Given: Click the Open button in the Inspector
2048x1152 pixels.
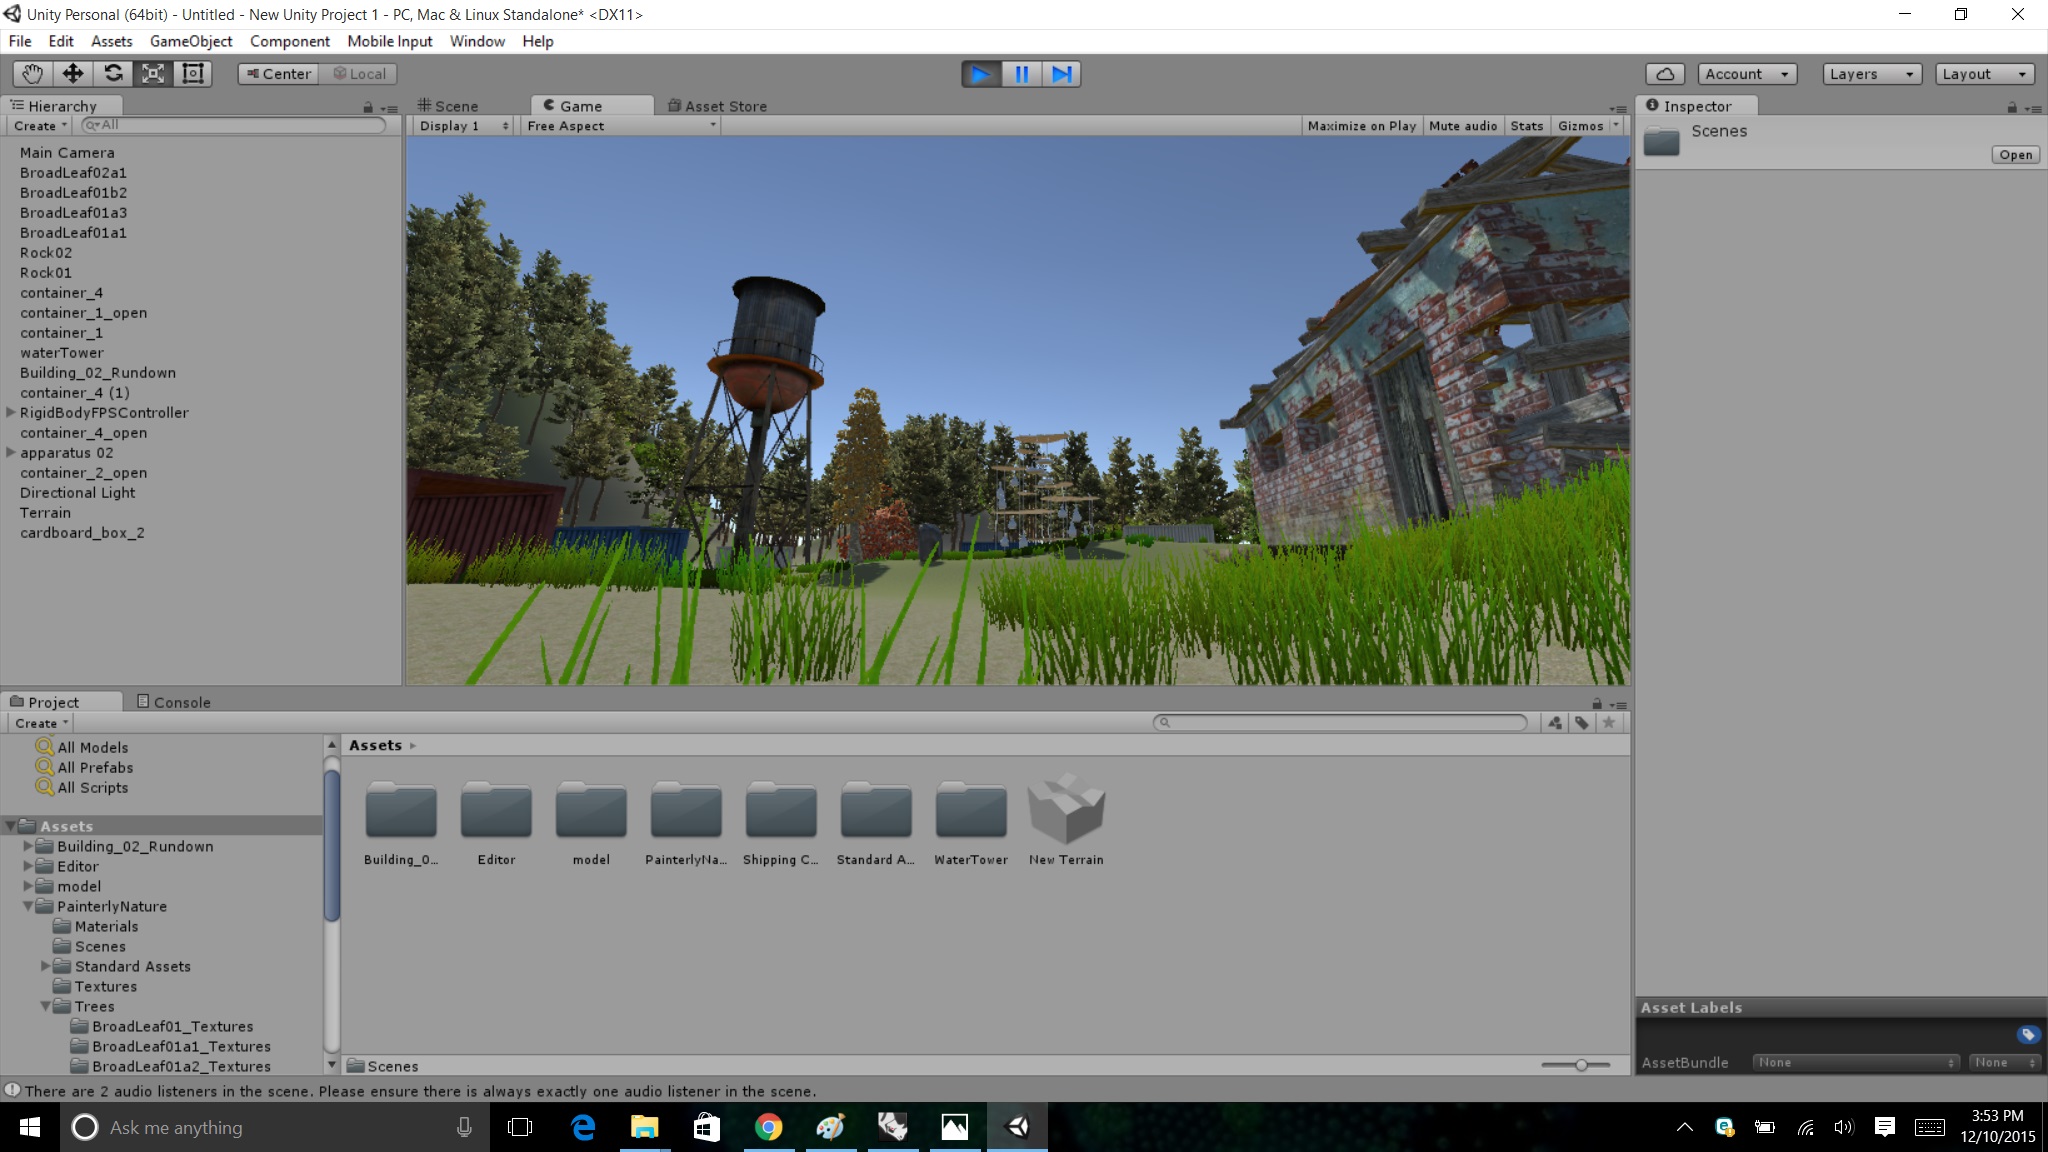Looking at the screenshot, I should pos(2014,154).
